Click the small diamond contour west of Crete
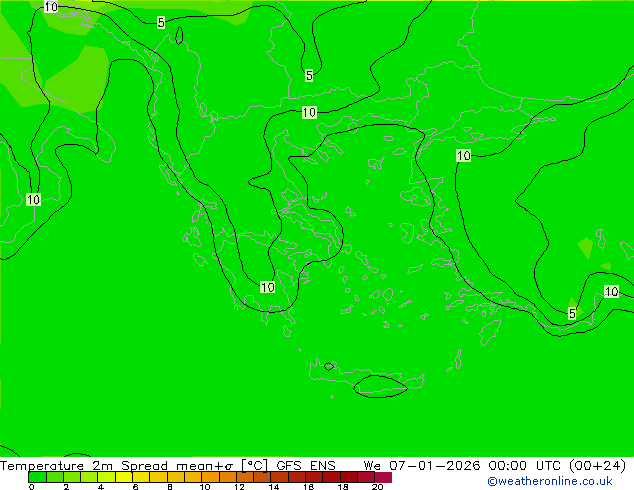634x490 pixels. 329,366
